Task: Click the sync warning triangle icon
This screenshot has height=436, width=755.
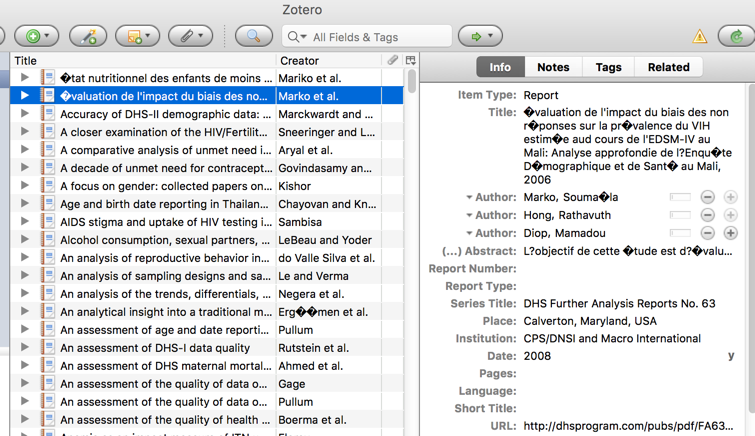Action: point(700,37)
